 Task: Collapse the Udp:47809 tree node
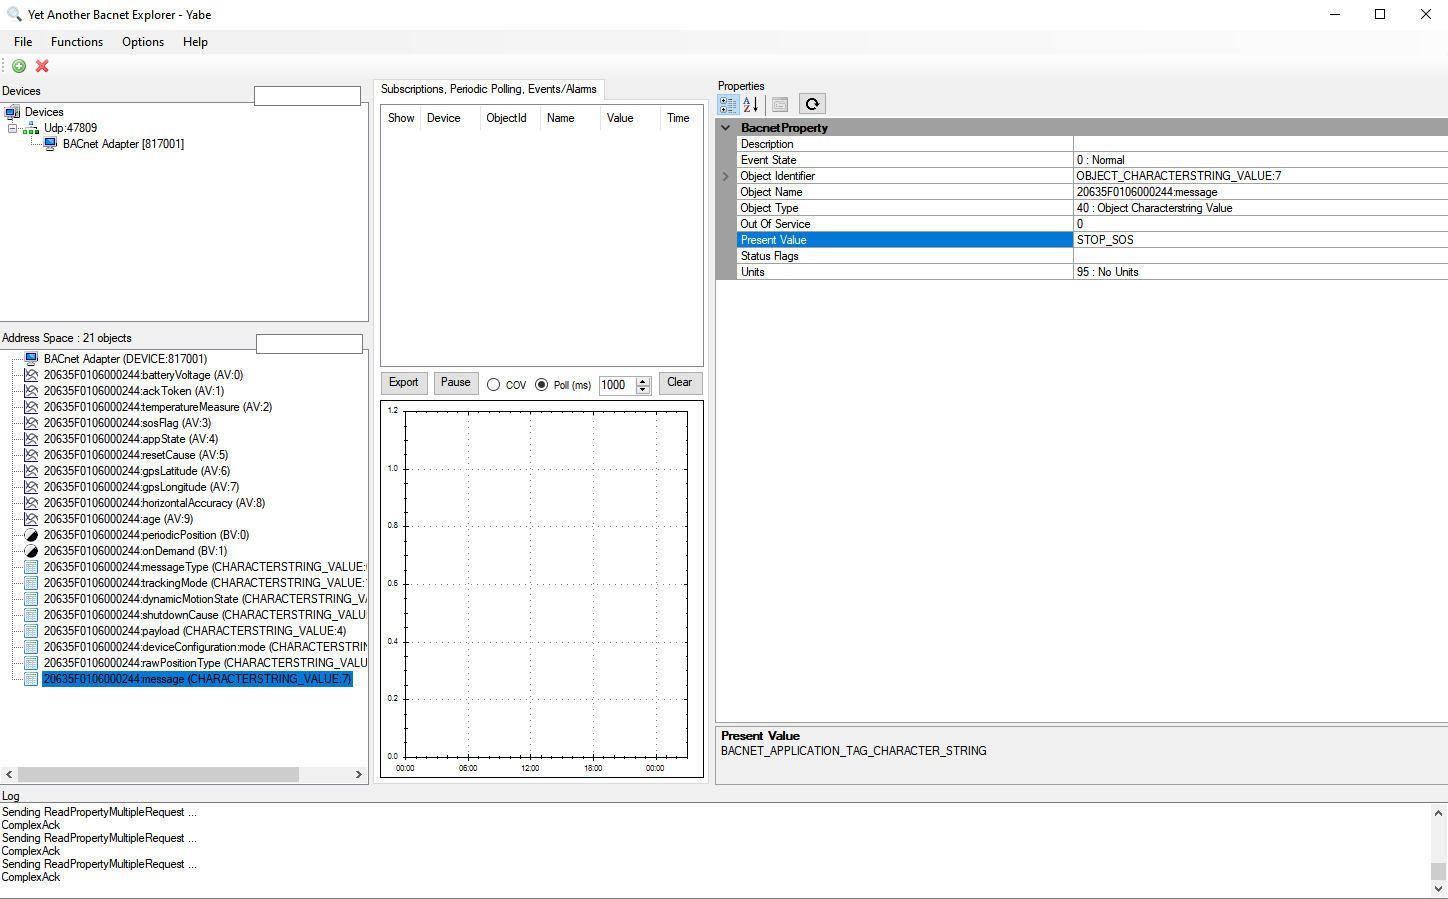tap(12, 128)
